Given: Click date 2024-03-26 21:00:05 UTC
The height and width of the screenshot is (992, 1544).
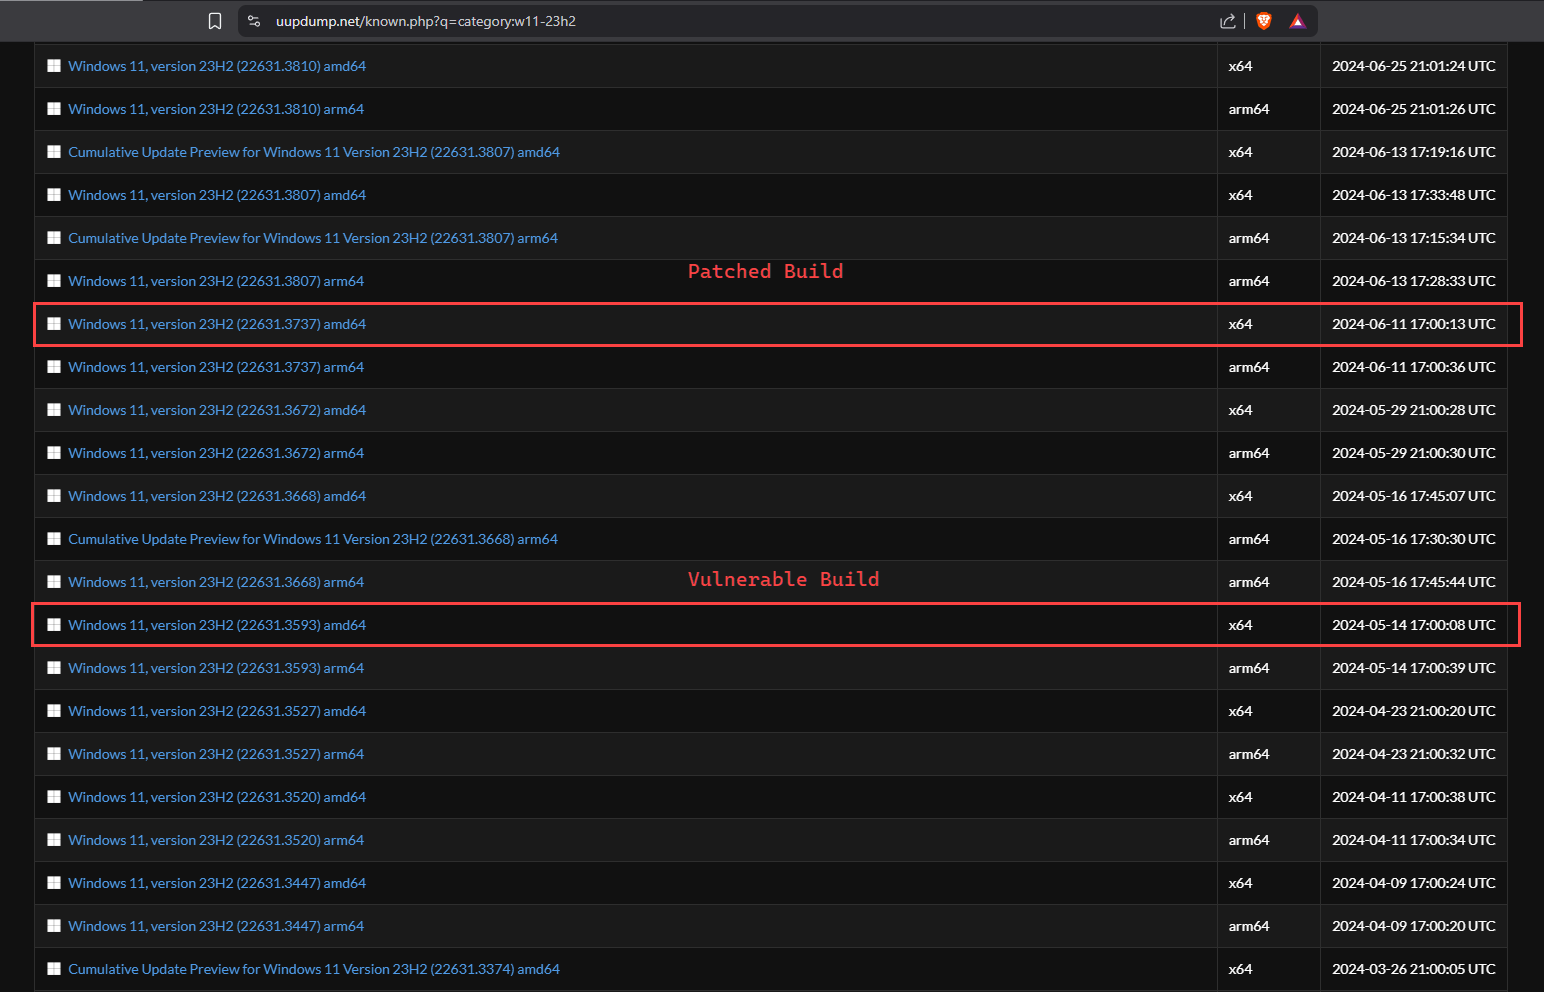Looking at the screenshot, I should click(1414, 969).
